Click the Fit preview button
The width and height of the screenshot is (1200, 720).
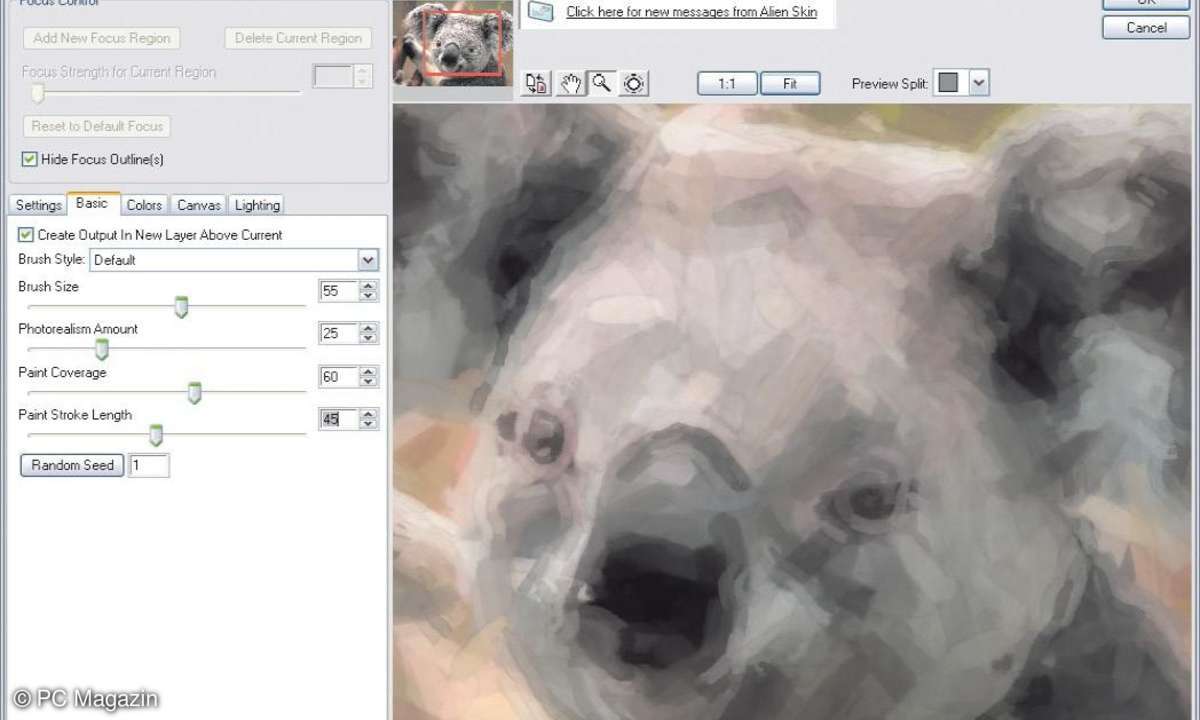coord(790,84)
